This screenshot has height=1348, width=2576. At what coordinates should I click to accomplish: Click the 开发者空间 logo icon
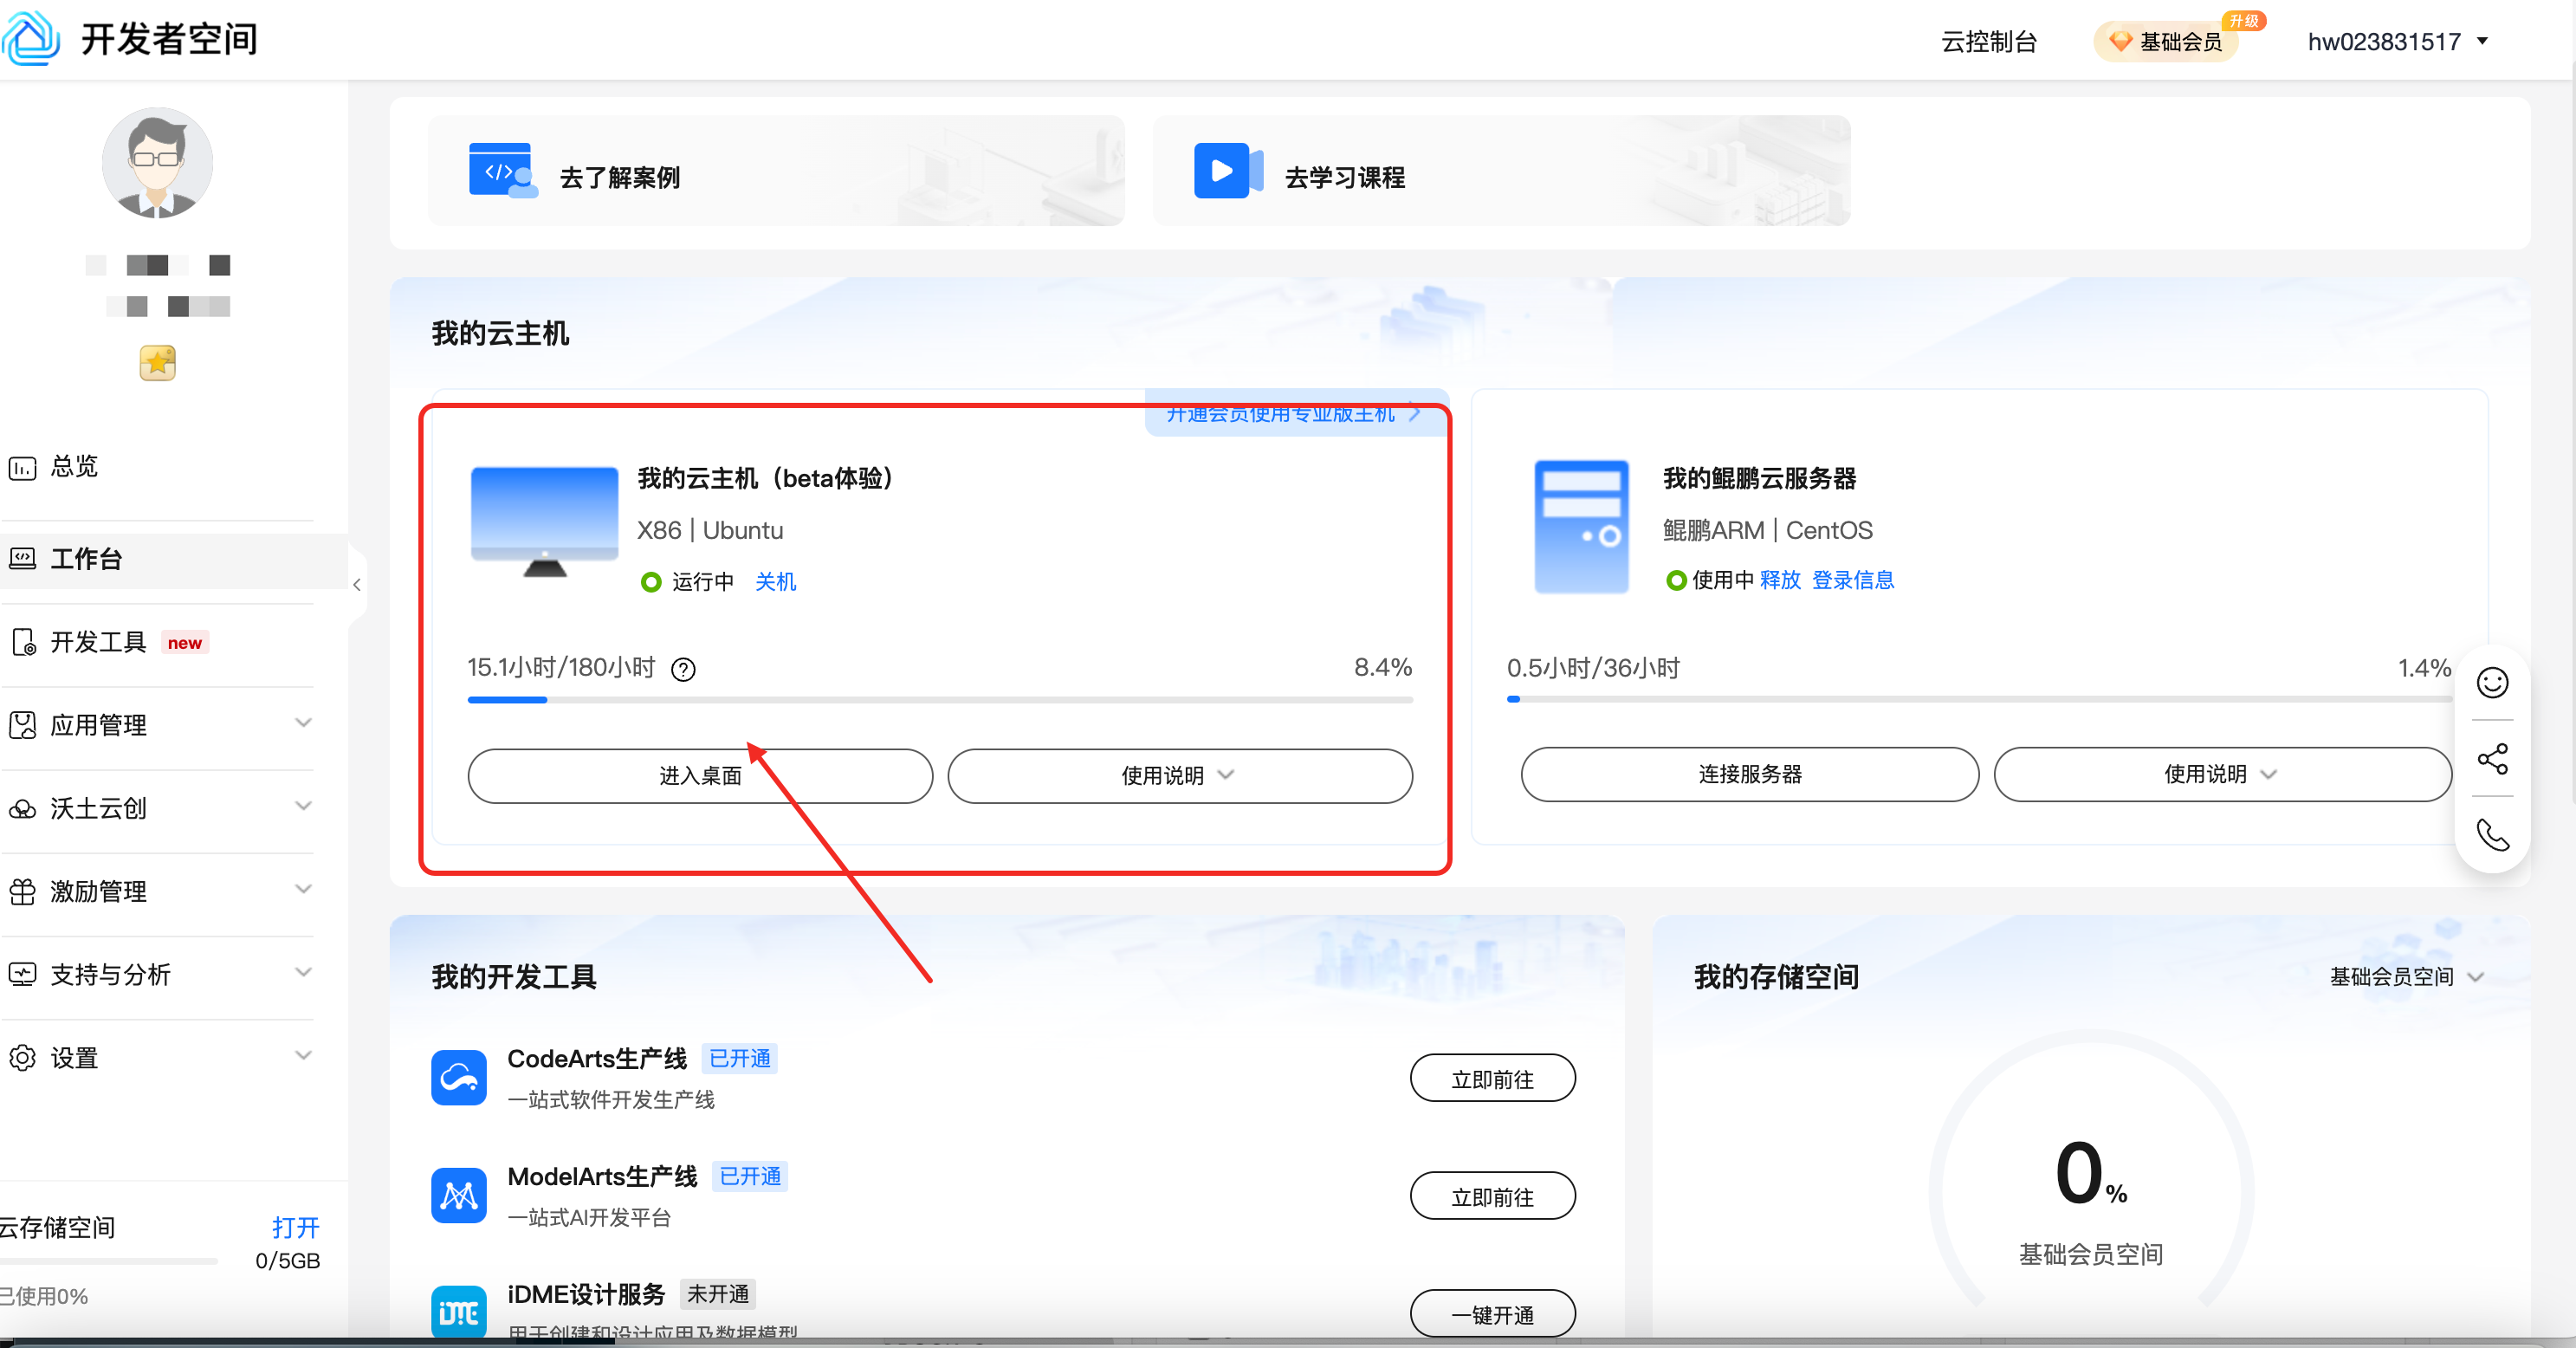(x=32, y=38)
